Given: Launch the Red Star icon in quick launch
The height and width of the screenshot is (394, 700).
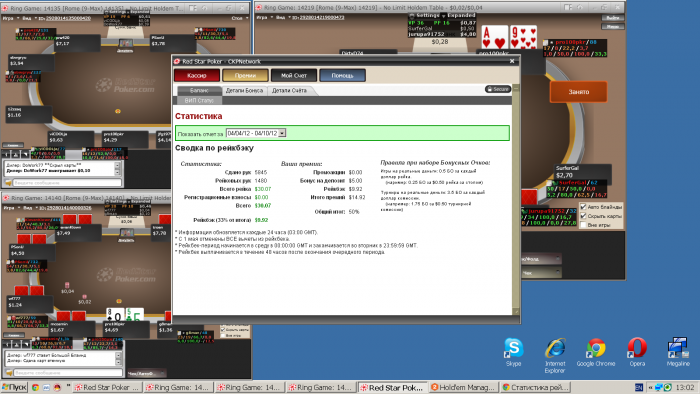Looking at the screenshot, I should [x=57, y=387].
